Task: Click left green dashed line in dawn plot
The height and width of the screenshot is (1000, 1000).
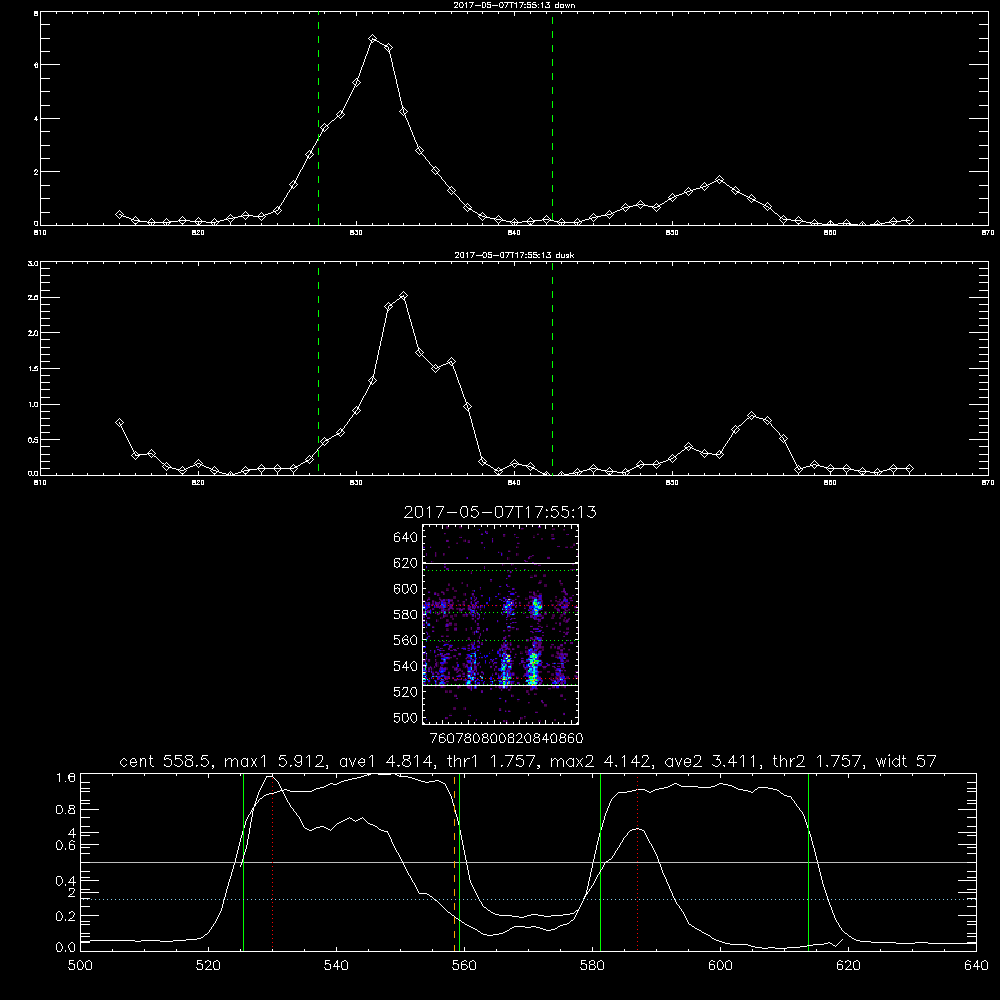Action: (x=318, y=119)
